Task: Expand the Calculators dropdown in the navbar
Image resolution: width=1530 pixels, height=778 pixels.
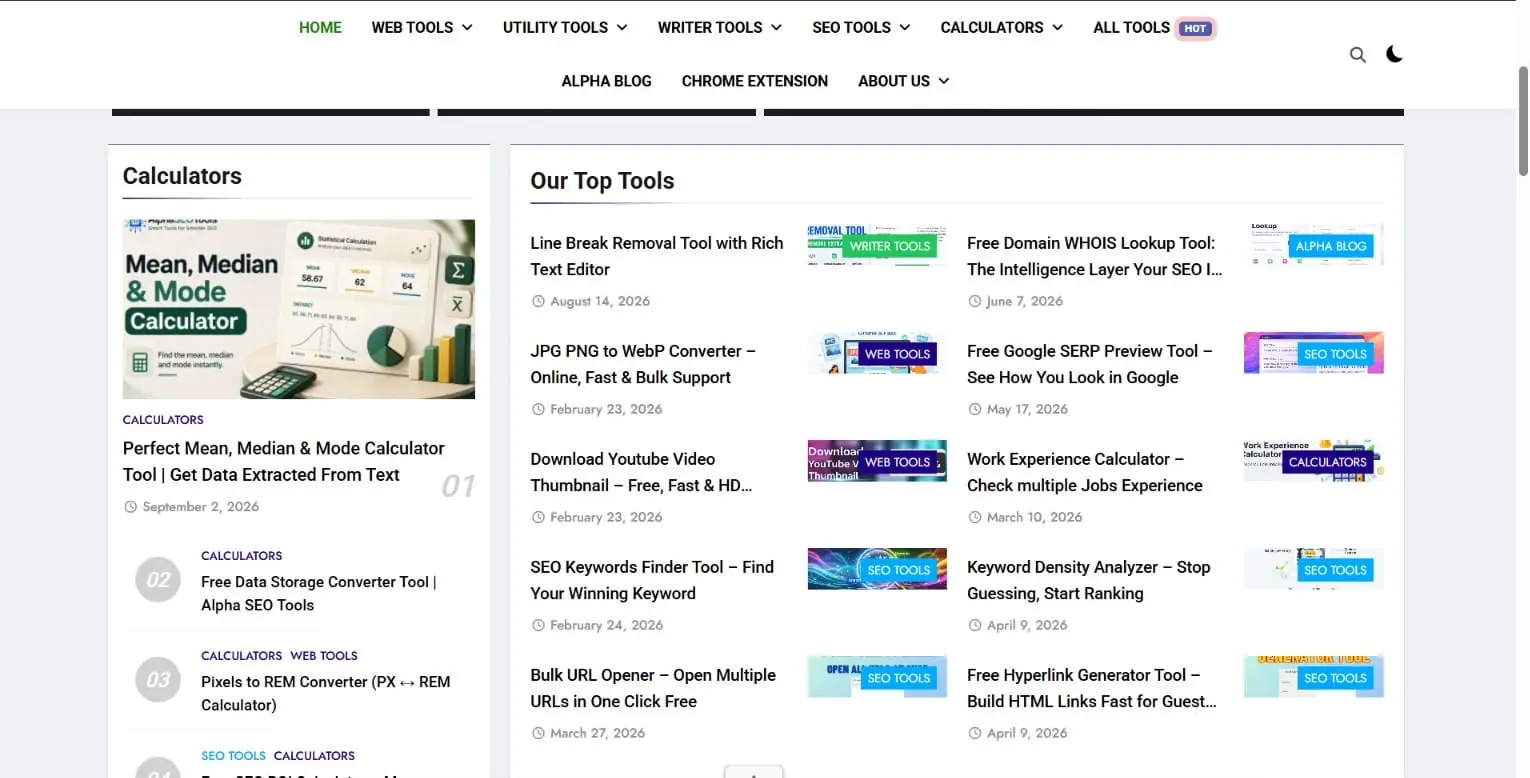Action: tap(1002, 28)
